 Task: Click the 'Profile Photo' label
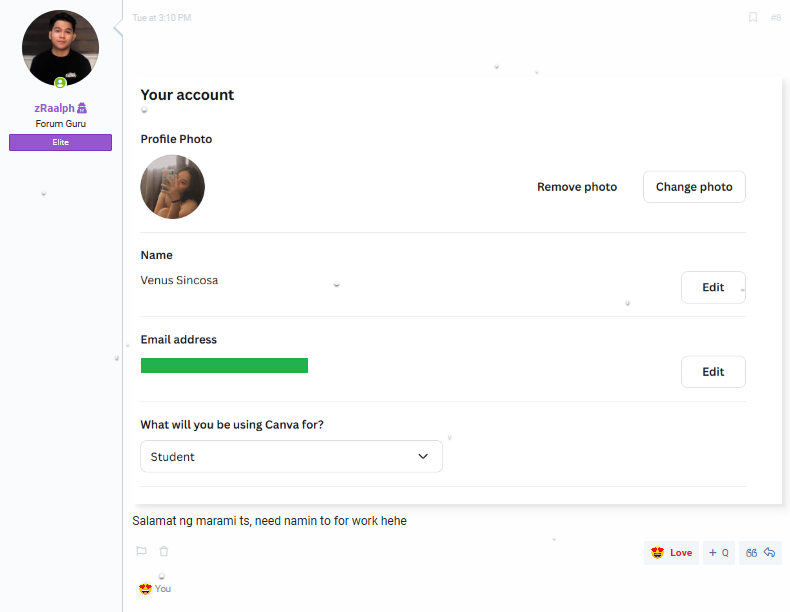[x=176, y=139]
